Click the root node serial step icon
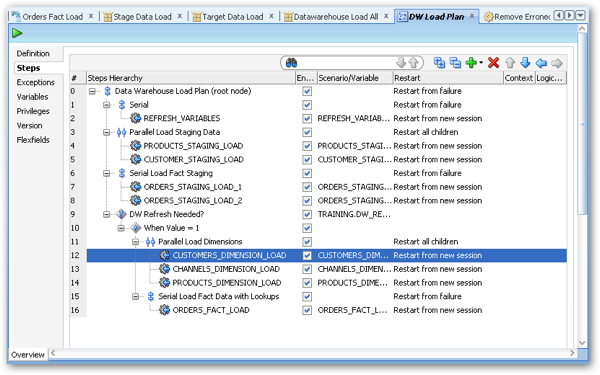 pos(107,91)
